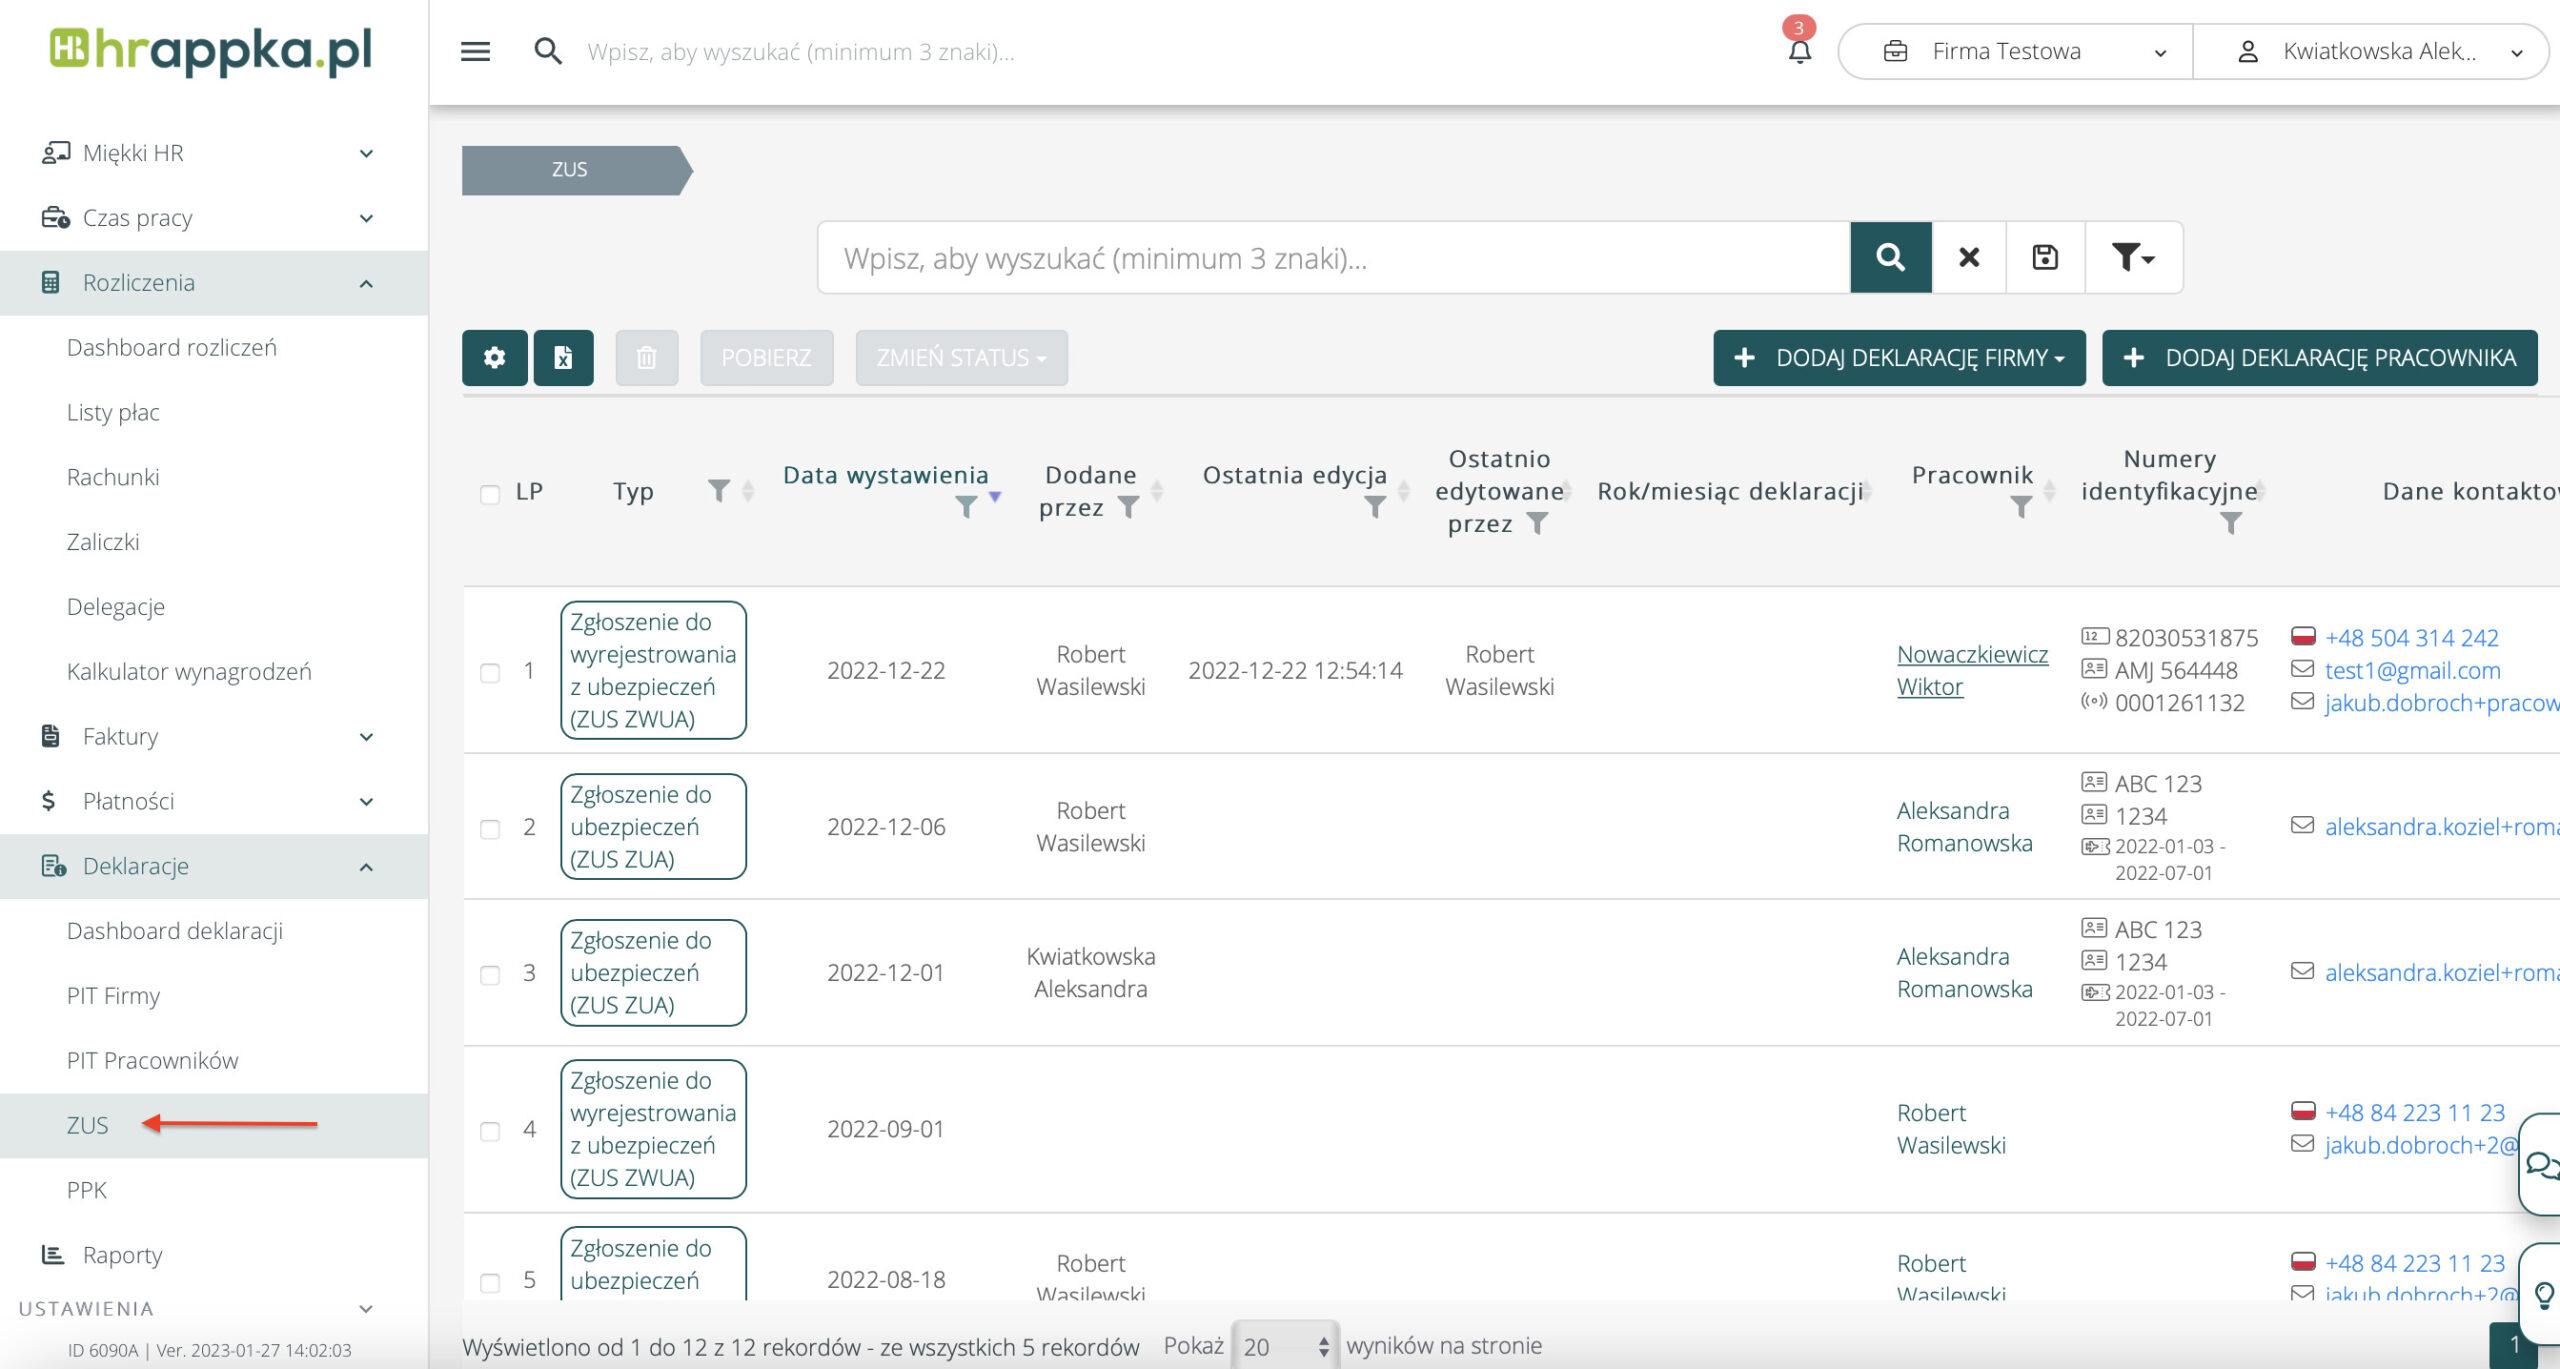The height and width of the screenshot is (1369, 2560).
Task: Click DODAJ DEKLARACJĘ PRACOWNIKA button
Action: (2319, 358)
